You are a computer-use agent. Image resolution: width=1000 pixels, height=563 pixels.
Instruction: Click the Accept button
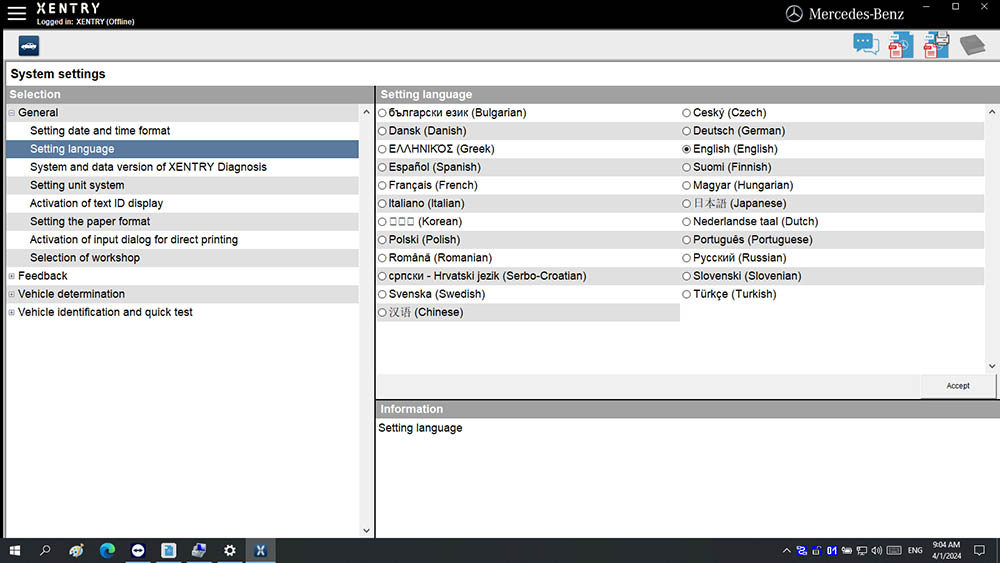tap(958, 386)
